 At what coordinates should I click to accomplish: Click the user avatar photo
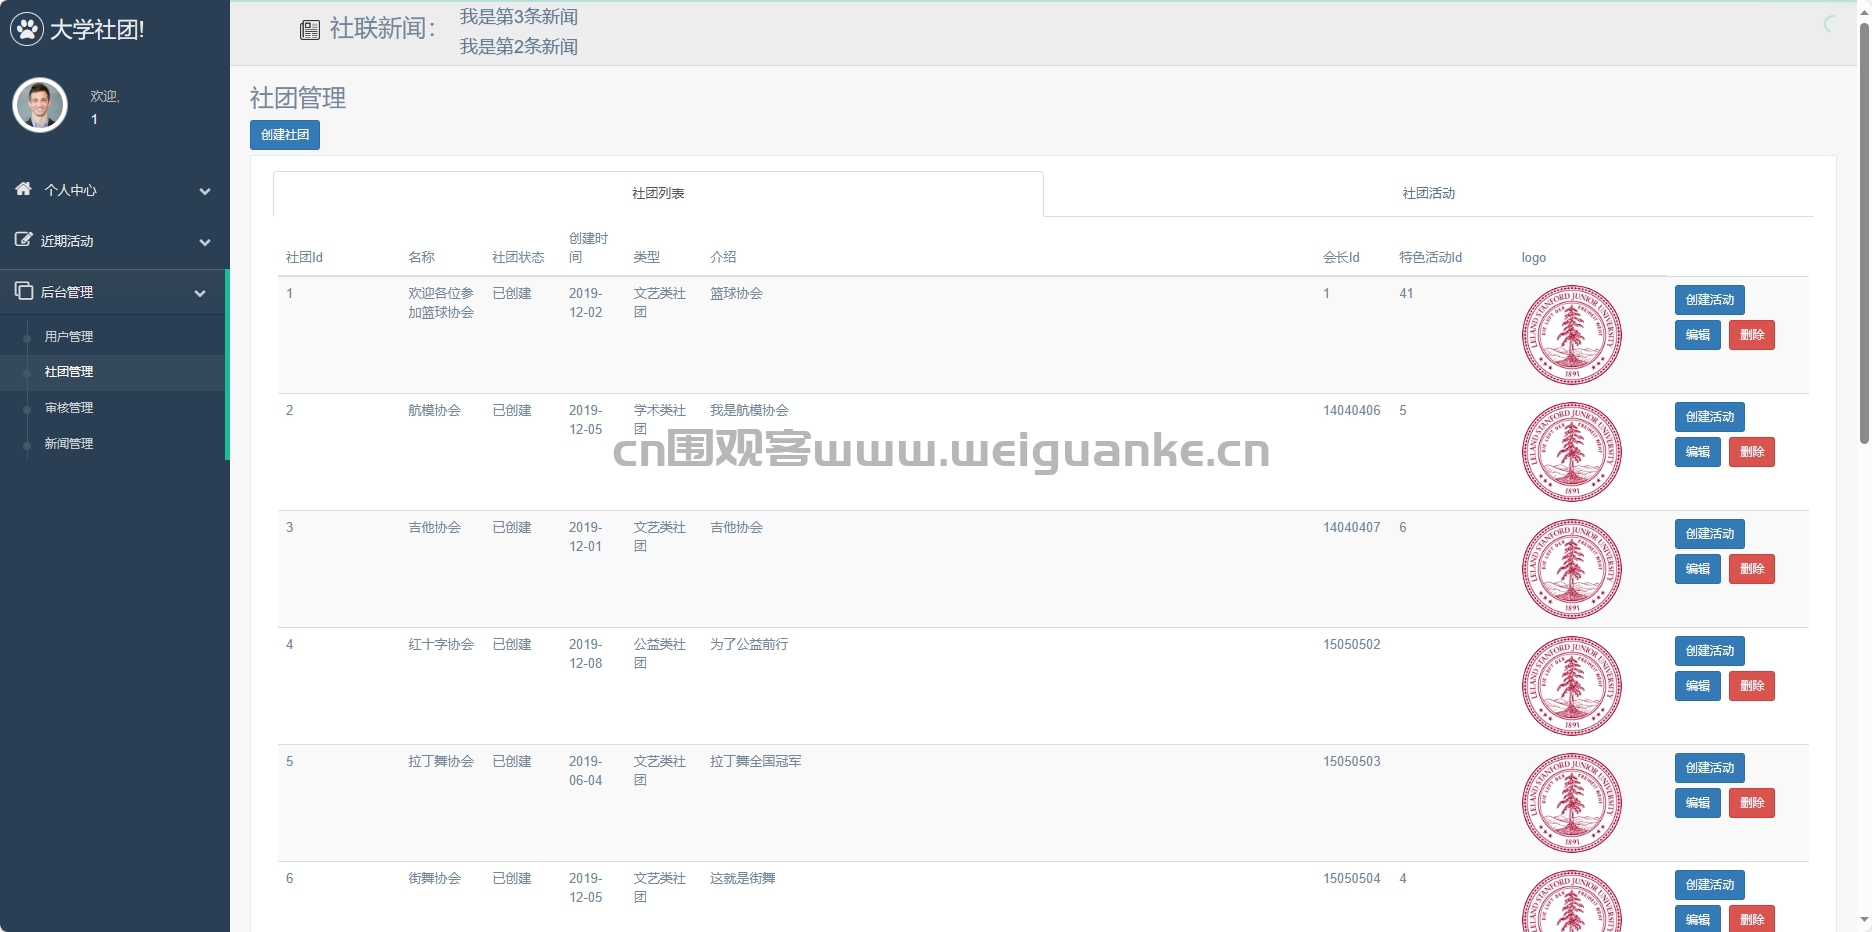[40, 105]
